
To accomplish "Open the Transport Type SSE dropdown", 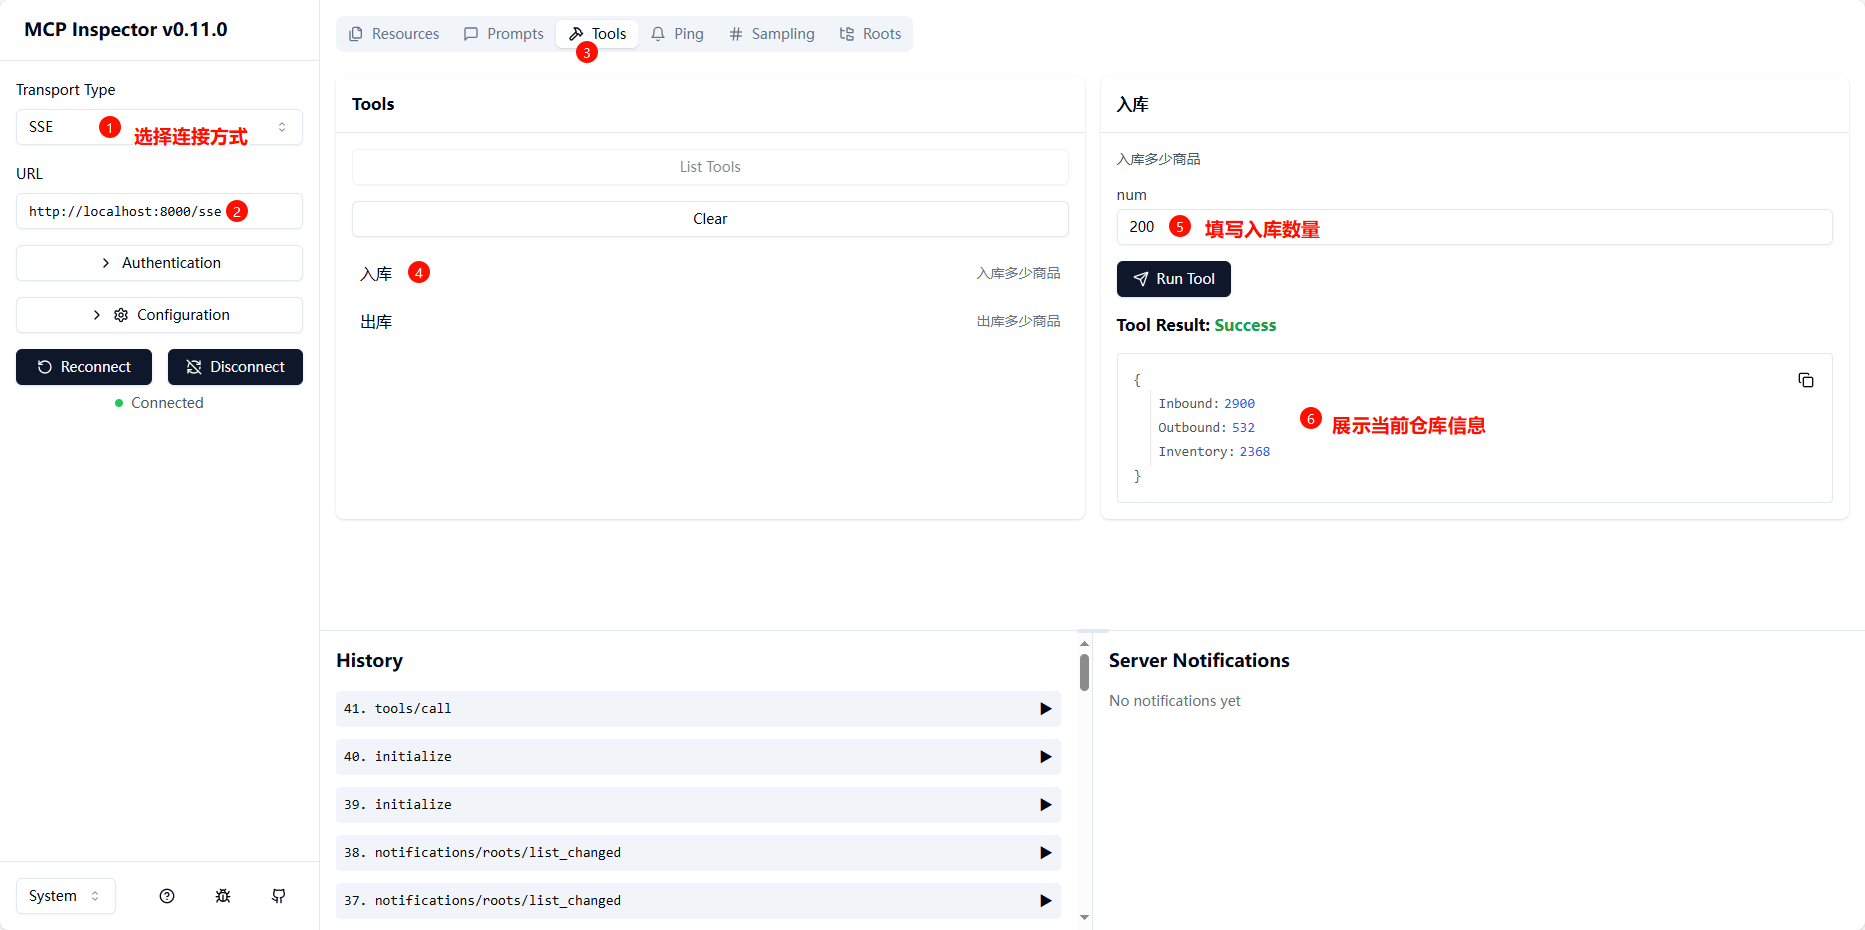I will (159, 127).
